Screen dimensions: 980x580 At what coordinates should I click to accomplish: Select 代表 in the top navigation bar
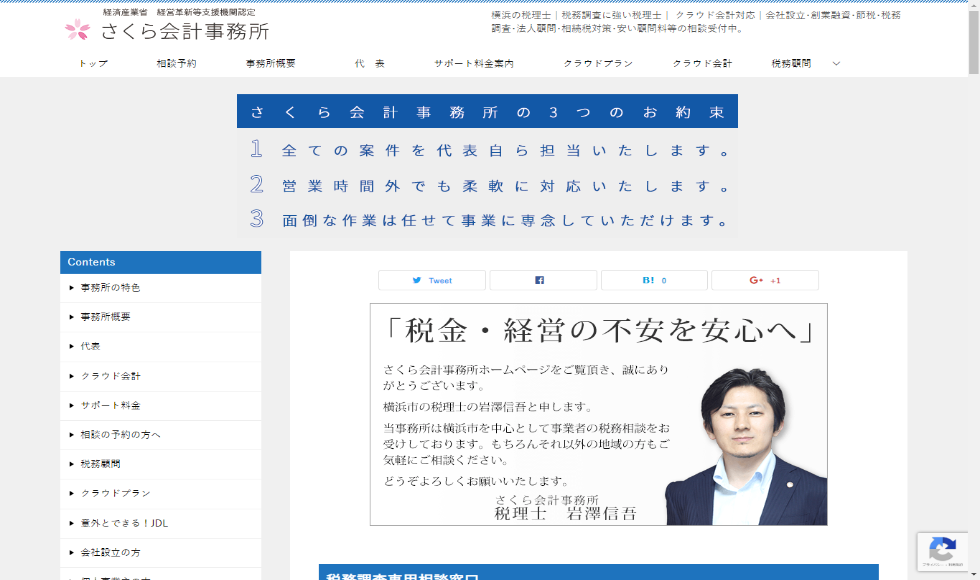tap(369, 64)
